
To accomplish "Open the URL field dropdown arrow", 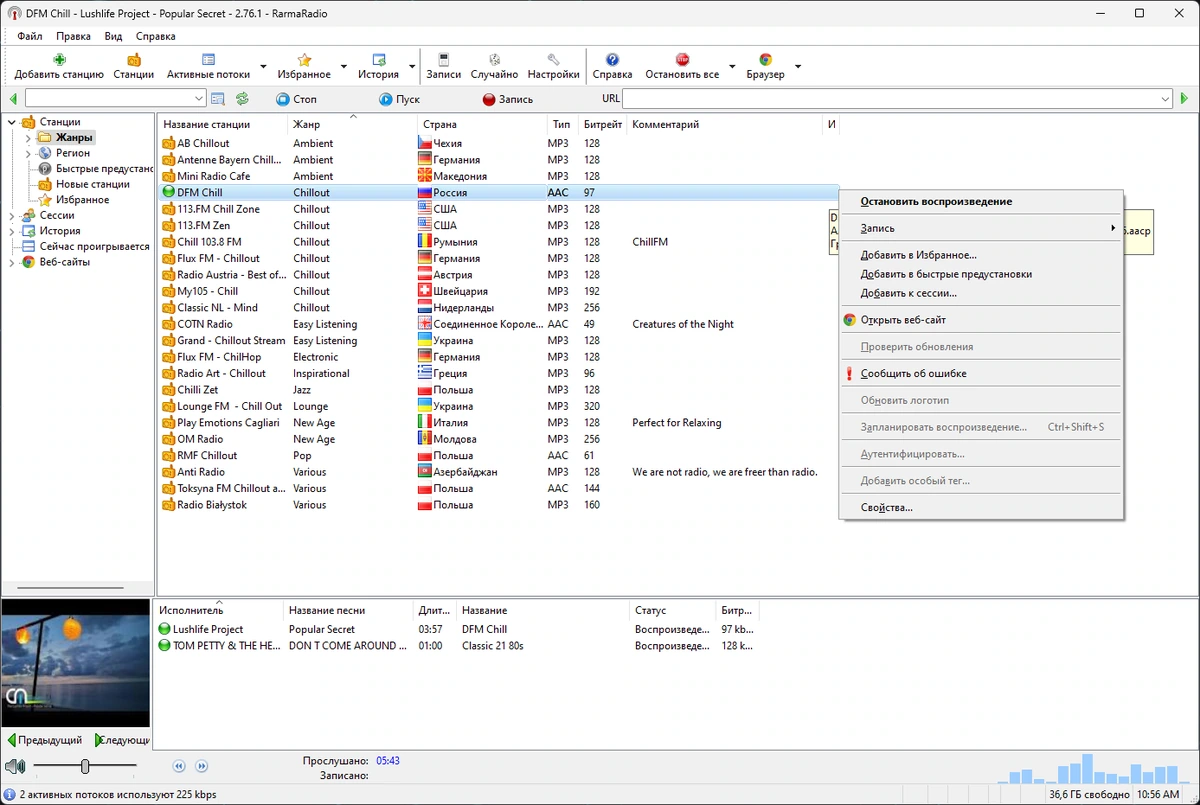I will (x=1165, y=99).
